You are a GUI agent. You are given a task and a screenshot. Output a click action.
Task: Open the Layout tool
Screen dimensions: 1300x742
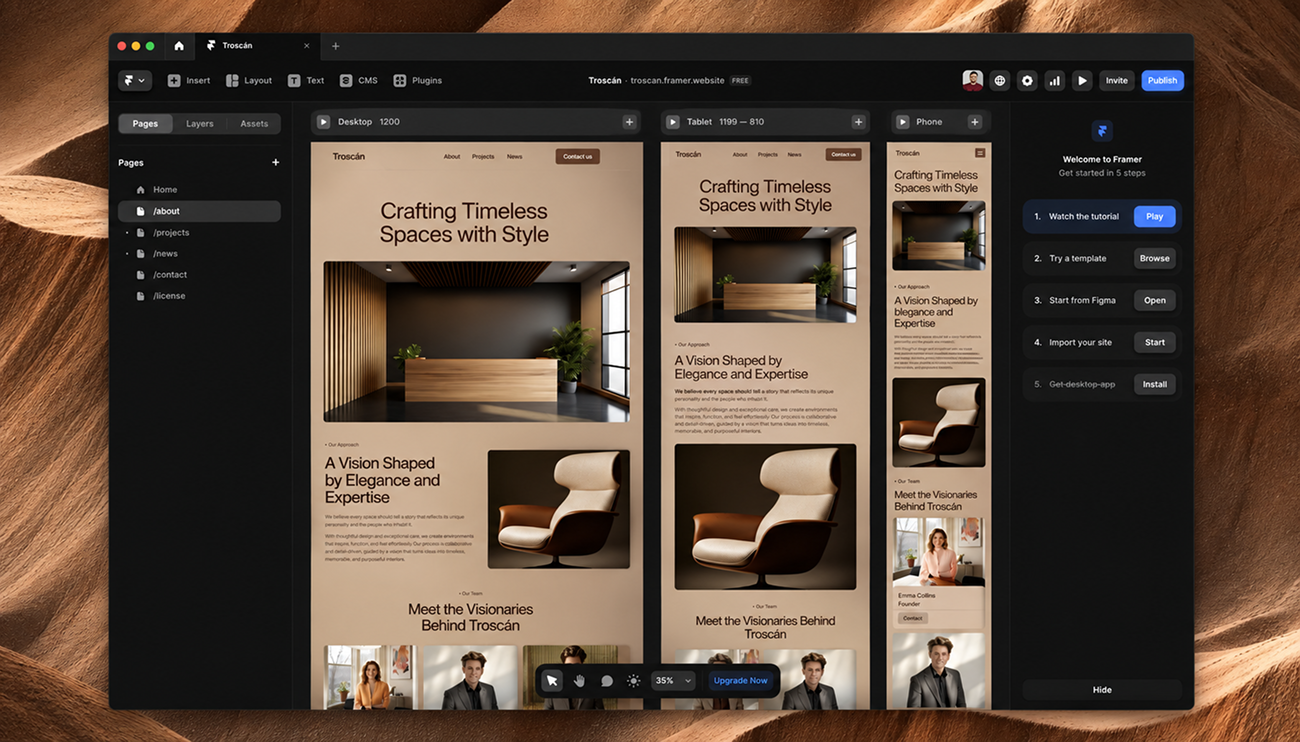click(x=249, y=81)
